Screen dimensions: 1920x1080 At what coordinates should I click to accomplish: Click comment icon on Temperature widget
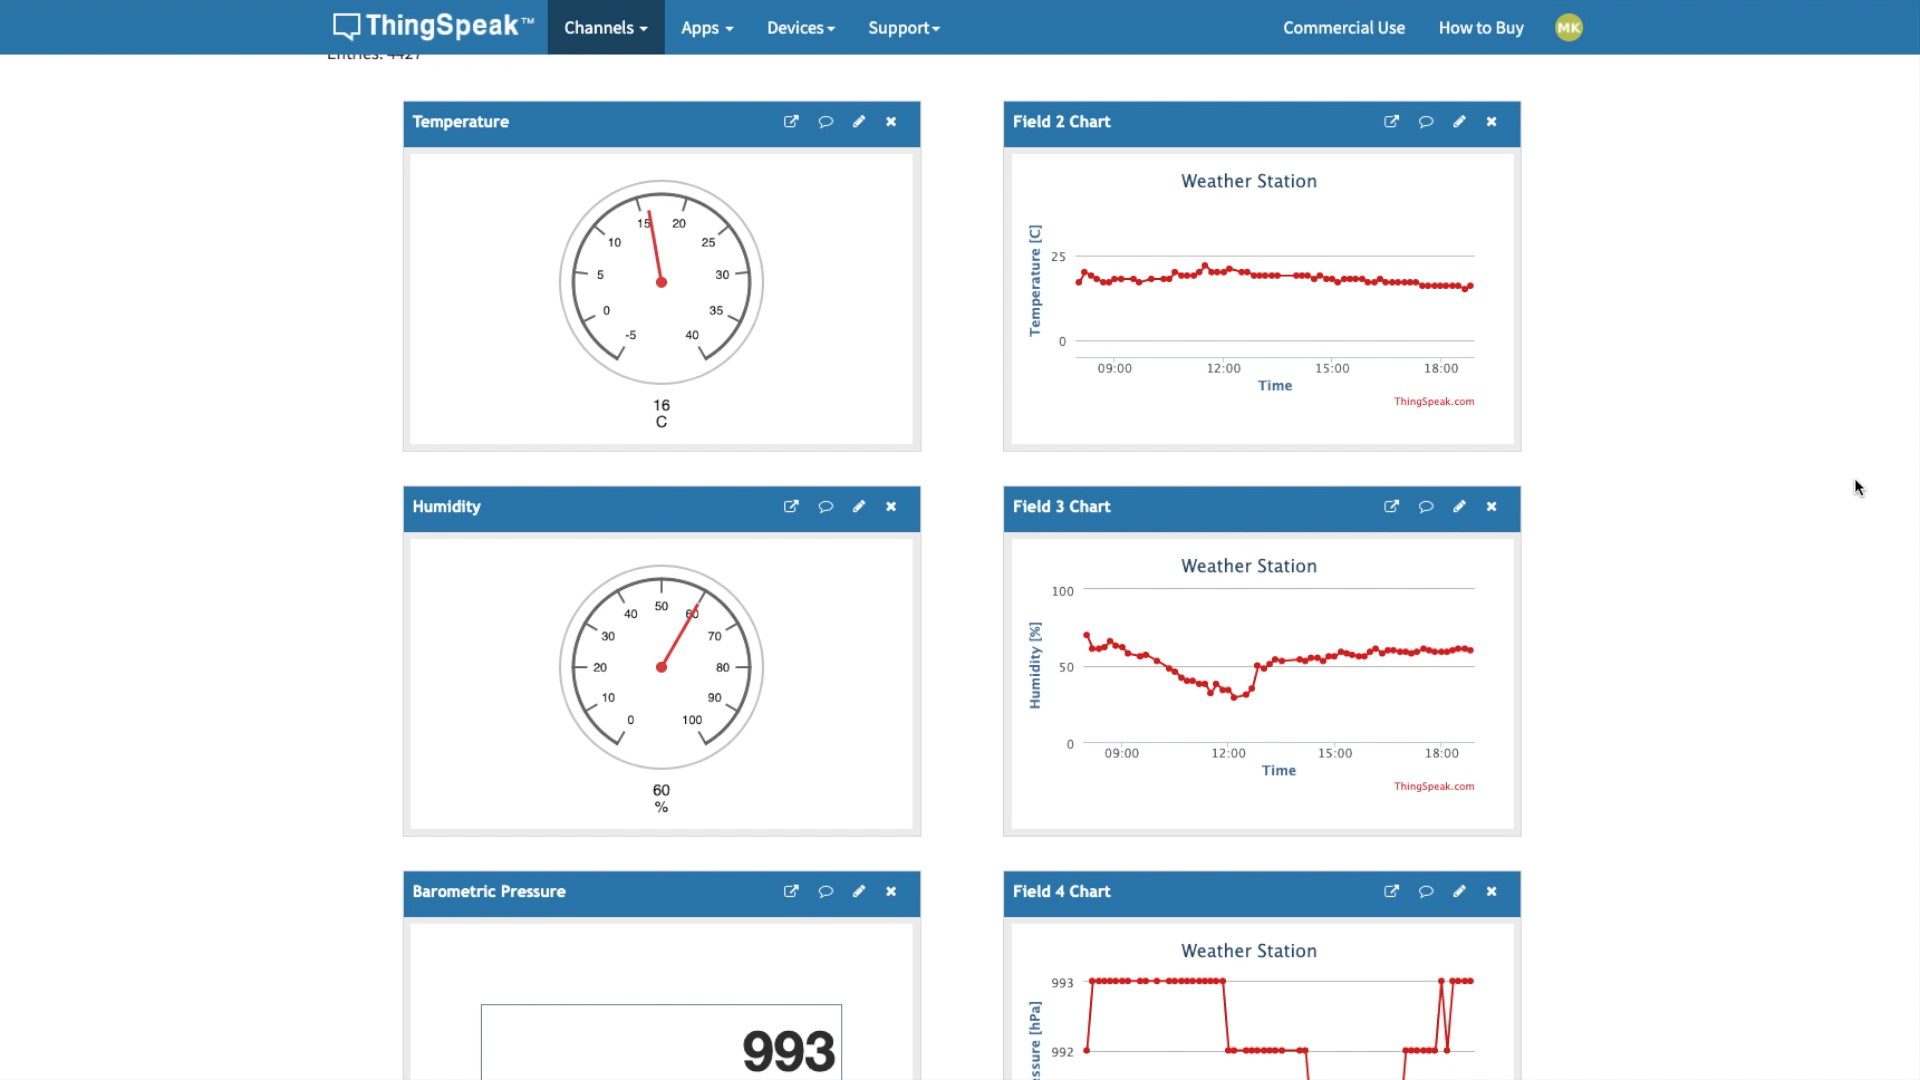(x=825, y=122)
